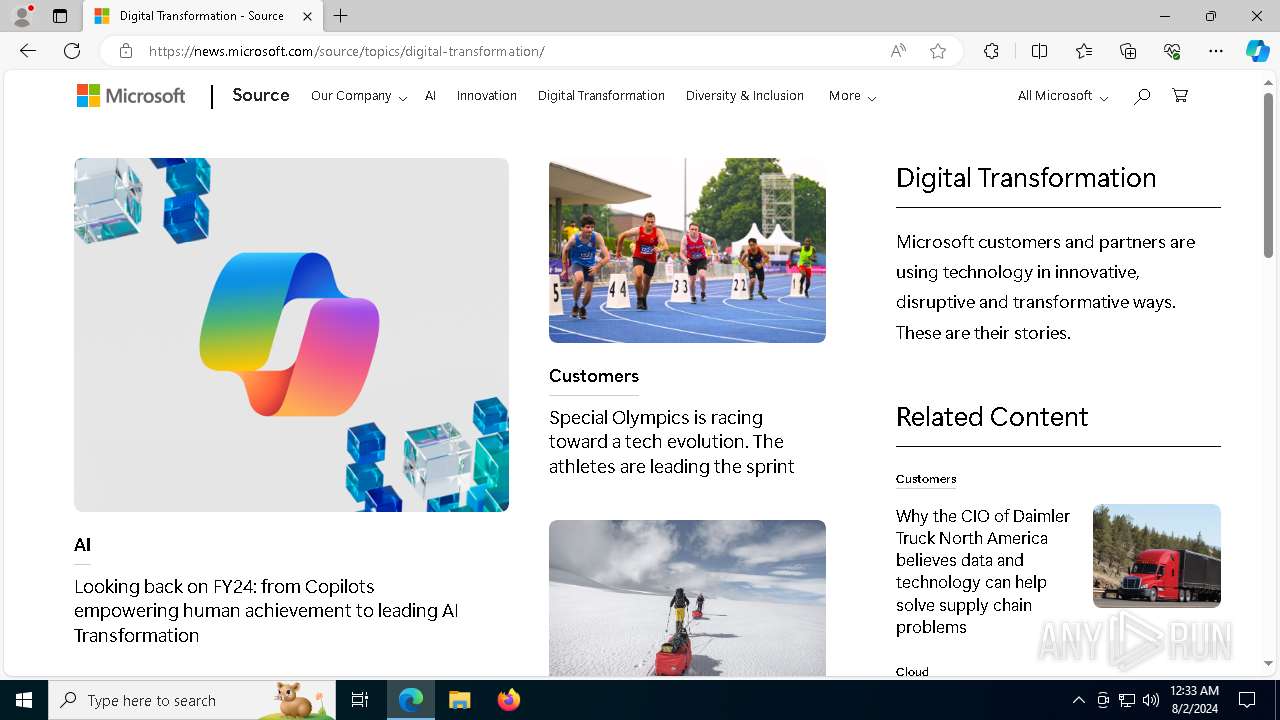Go back to previous page

(x=28, y=51)
